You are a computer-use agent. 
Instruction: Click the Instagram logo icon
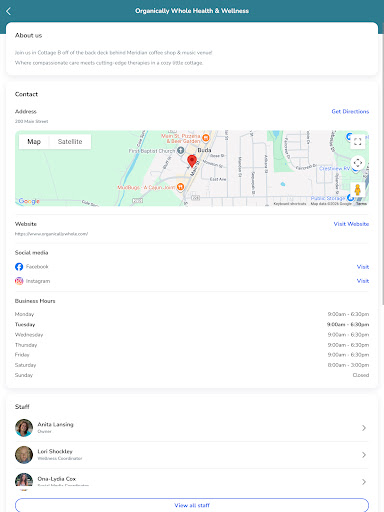pyautogui.click(x=19, y=281)
